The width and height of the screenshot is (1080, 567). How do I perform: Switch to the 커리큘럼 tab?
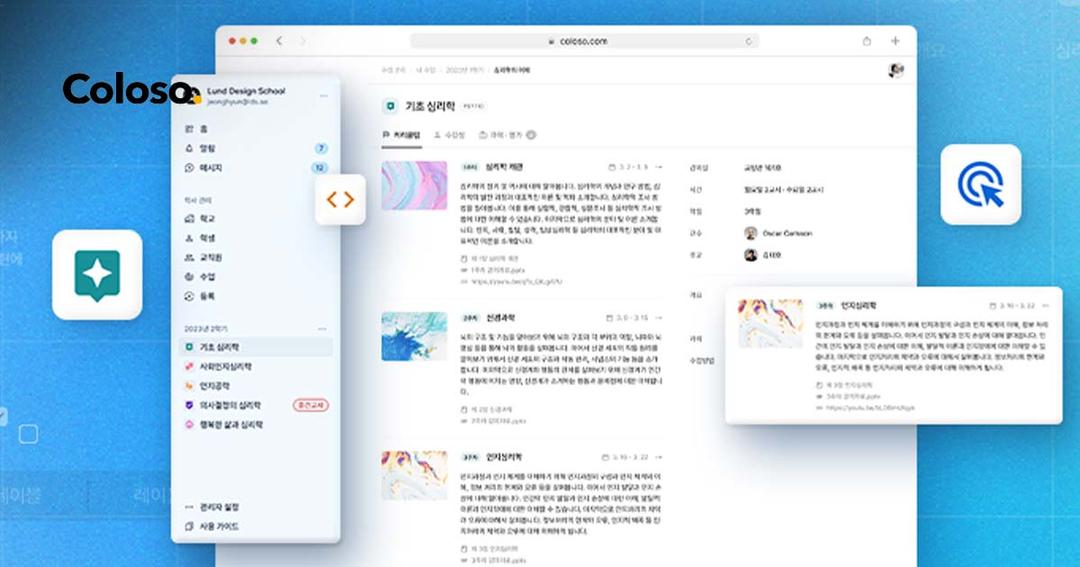[x=402, y=135]
